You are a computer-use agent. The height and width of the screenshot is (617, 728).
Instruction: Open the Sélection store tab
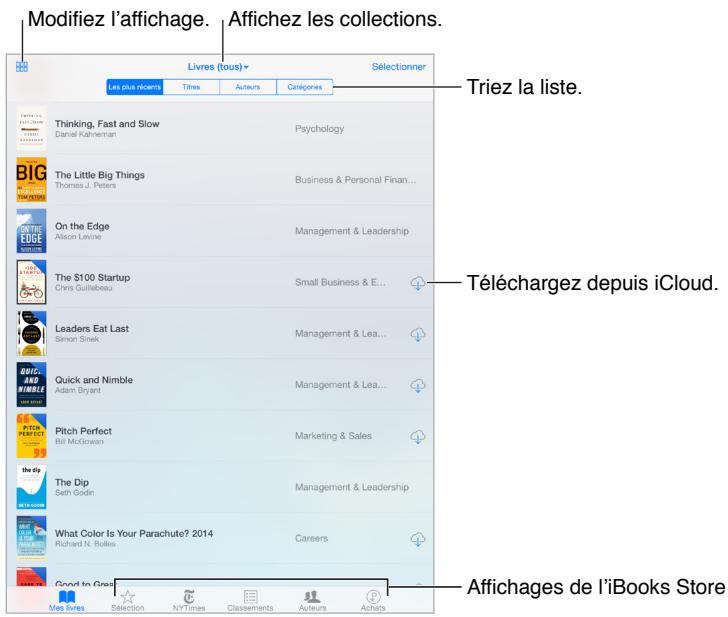pos(128,600)
